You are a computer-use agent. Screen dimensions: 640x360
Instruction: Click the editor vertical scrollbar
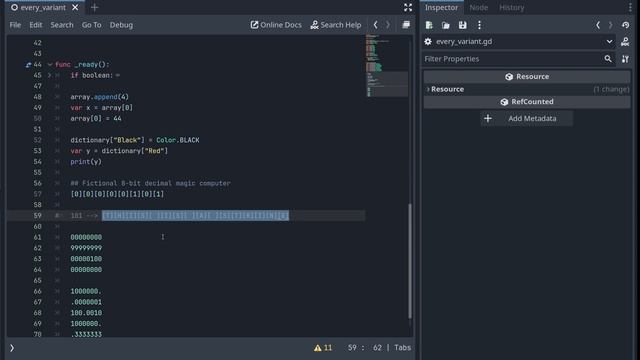[410, 261]
